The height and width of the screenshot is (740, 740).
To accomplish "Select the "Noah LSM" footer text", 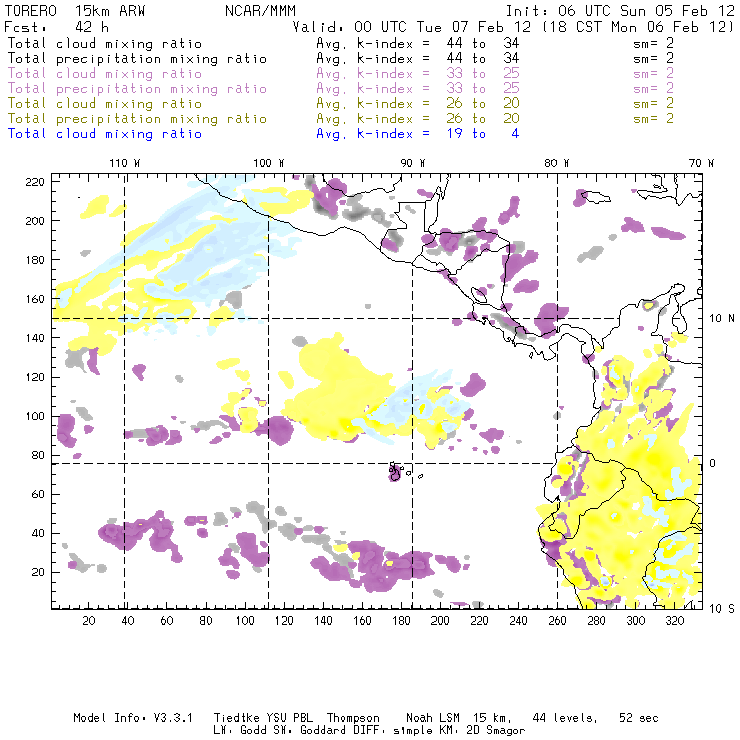I will (433, 718).
